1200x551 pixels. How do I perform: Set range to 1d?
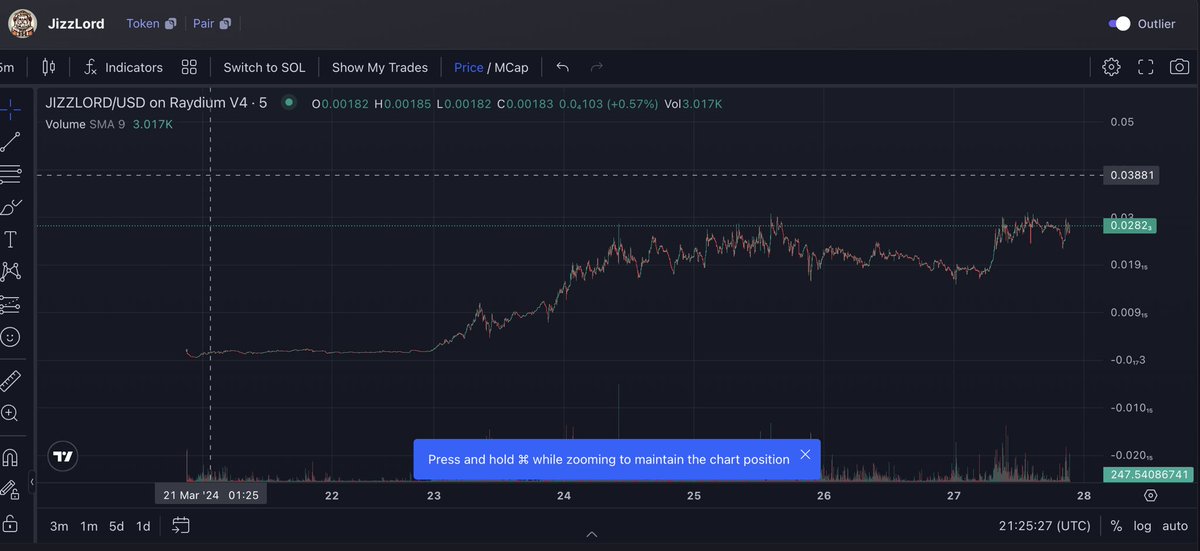pos(143,526)
